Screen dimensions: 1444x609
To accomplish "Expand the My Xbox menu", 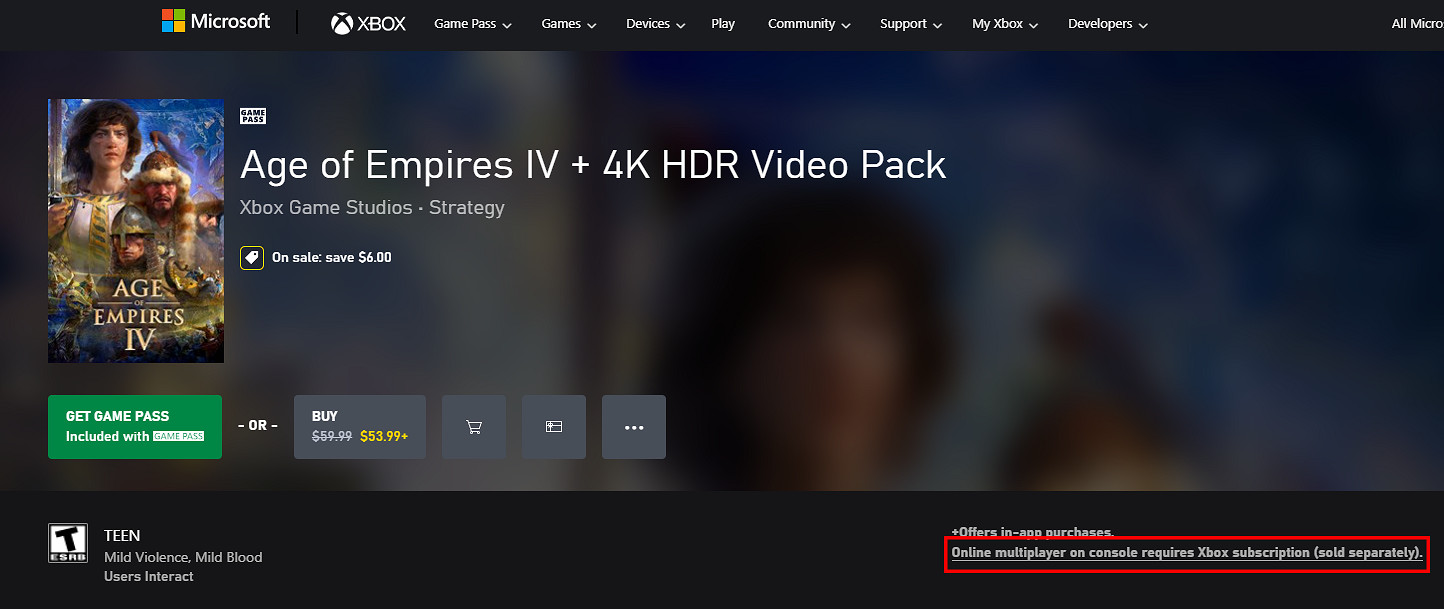I will tap(1005, 24).
